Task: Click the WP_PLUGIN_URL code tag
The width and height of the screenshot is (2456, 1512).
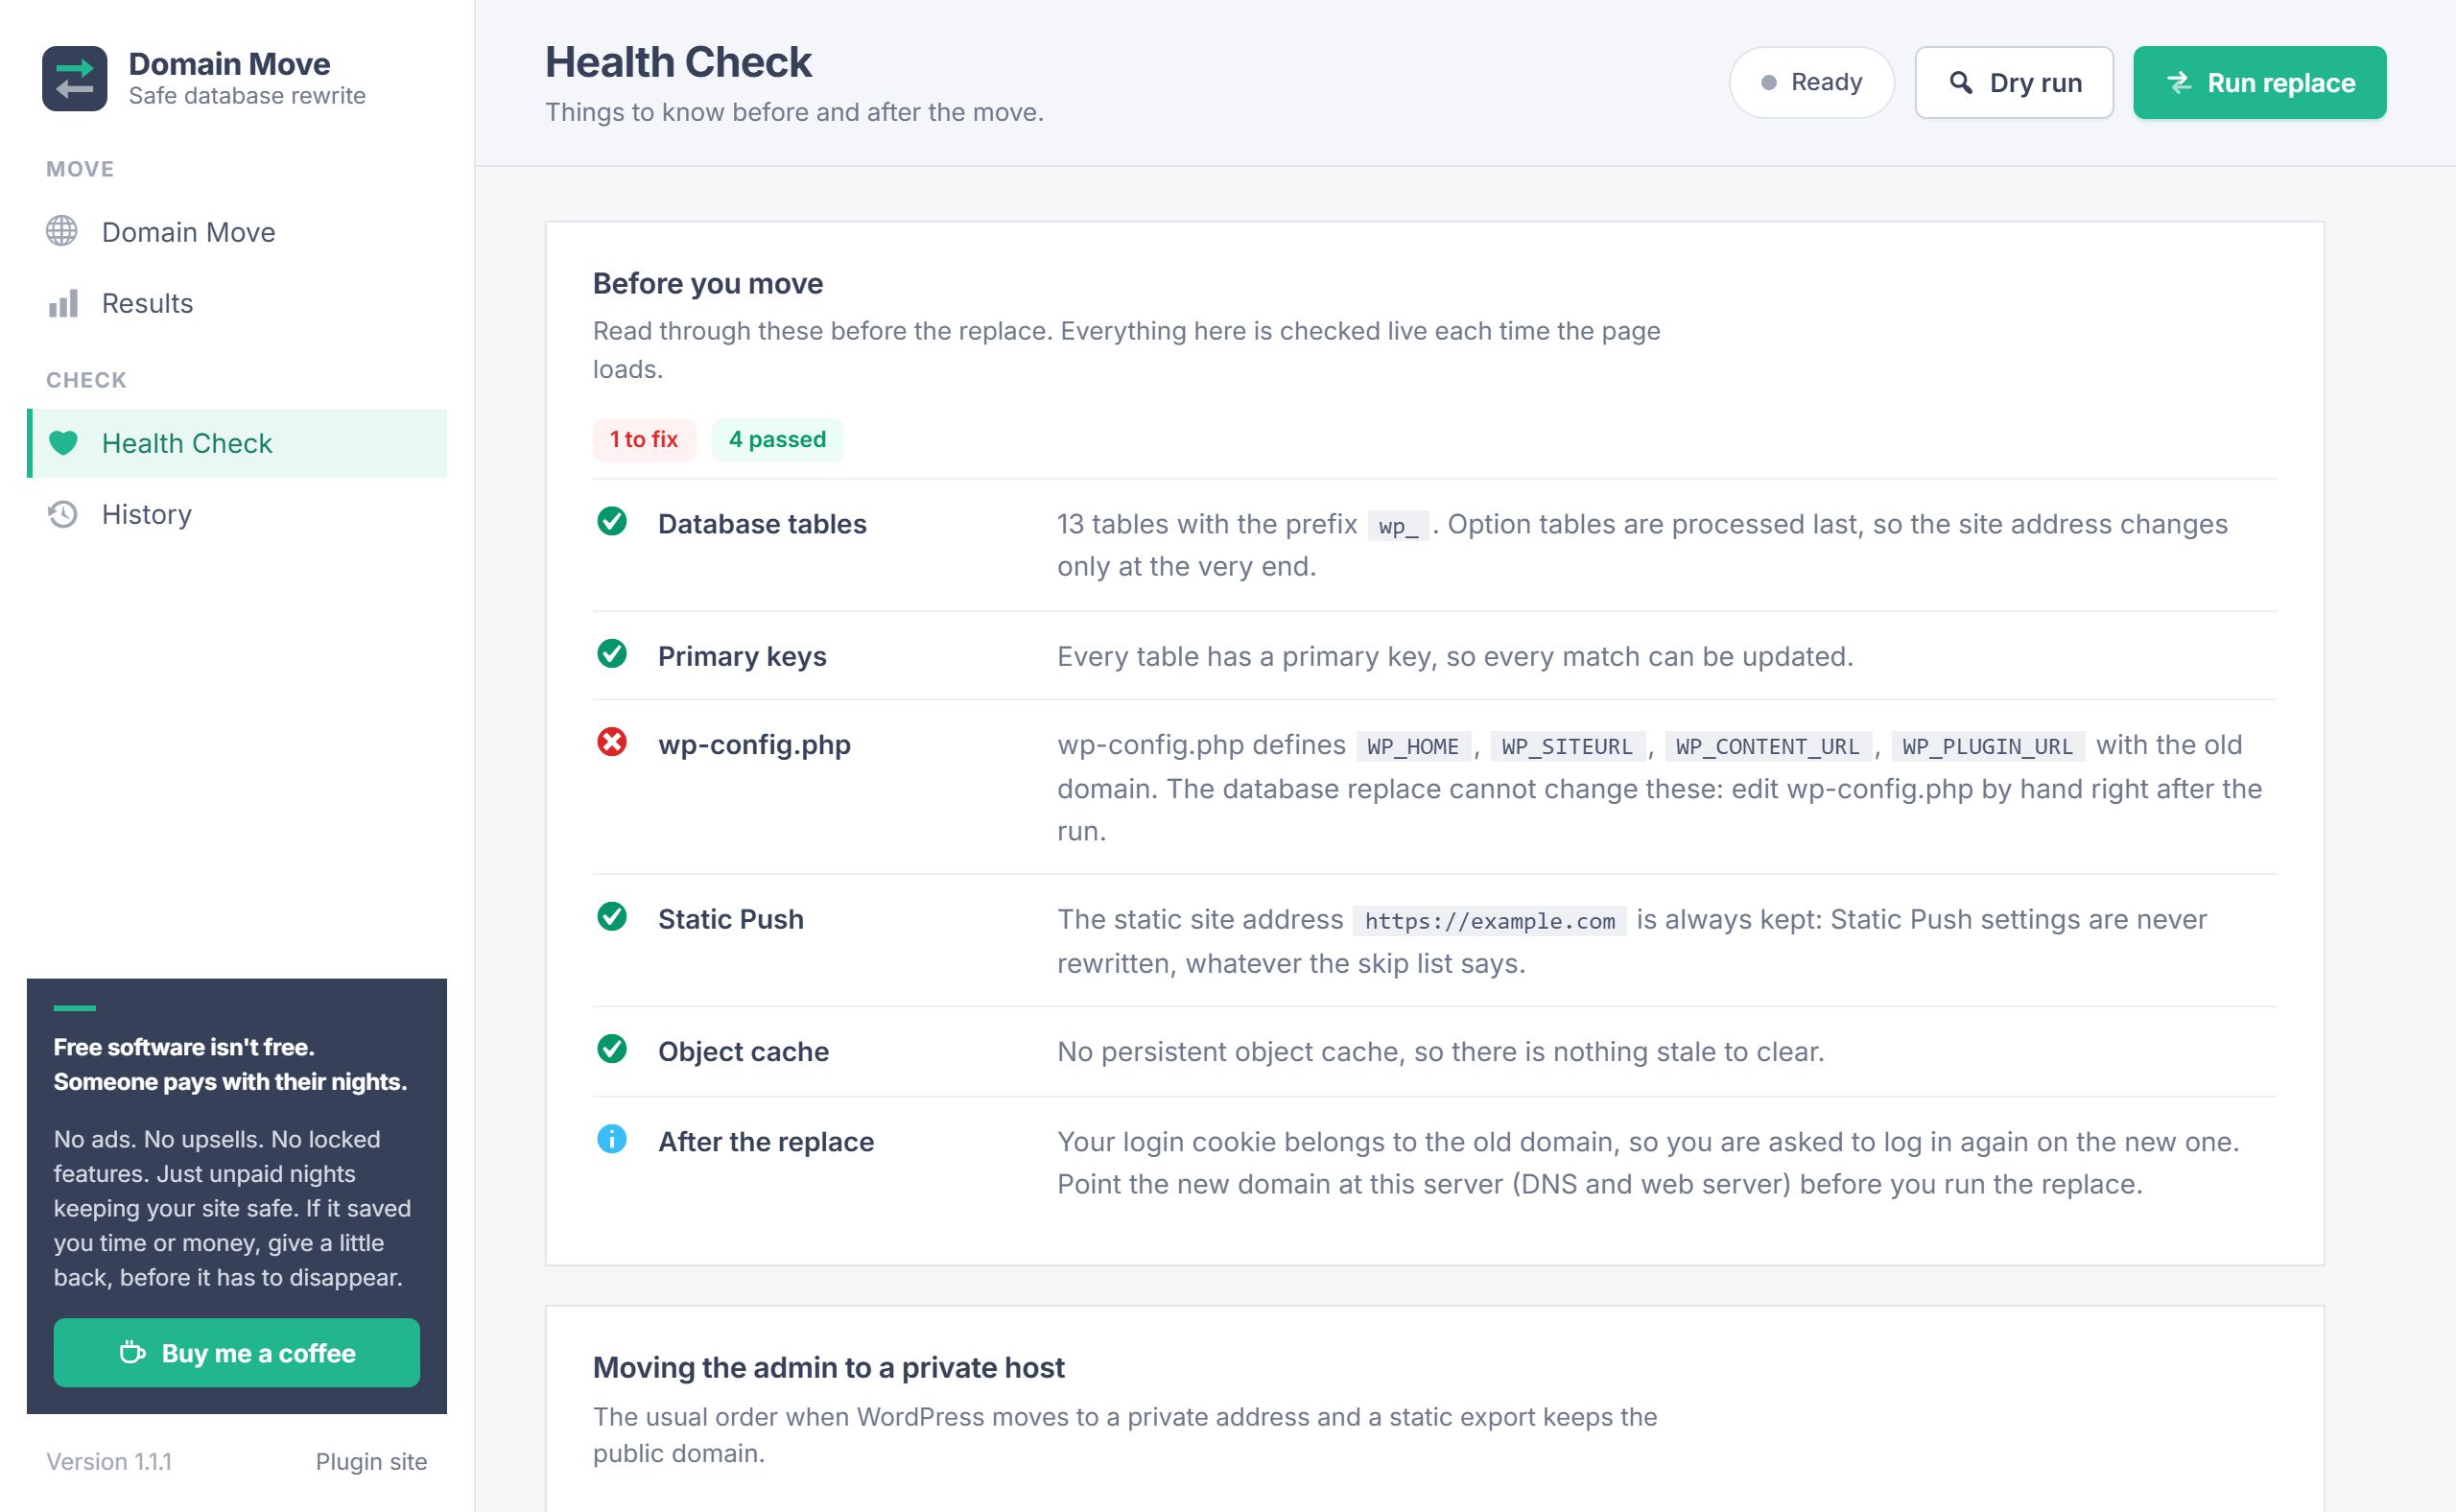Action: [x=1988, y=746]
